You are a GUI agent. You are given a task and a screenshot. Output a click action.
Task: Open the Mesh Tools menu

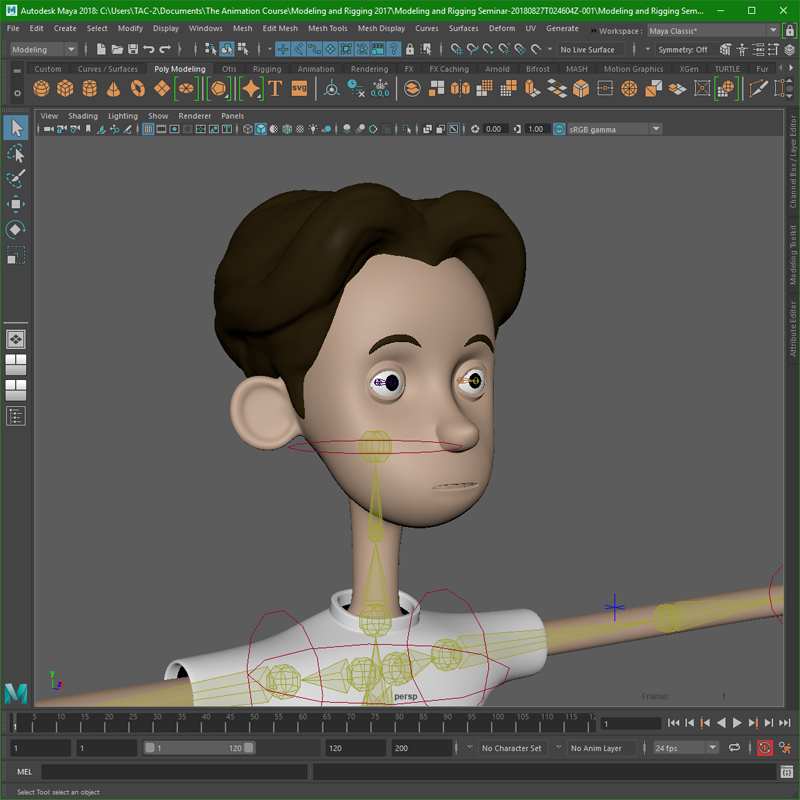(327, 28)
